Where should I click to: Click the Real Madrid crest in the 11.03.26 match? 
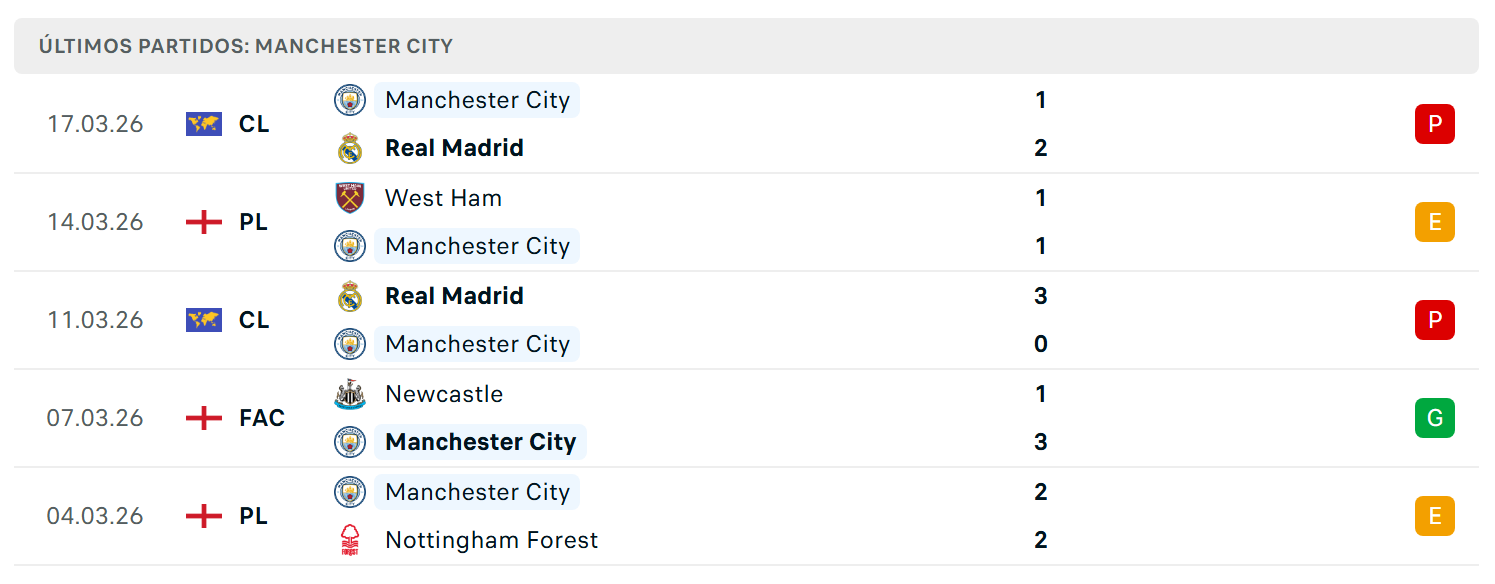[x=349, y=296]
